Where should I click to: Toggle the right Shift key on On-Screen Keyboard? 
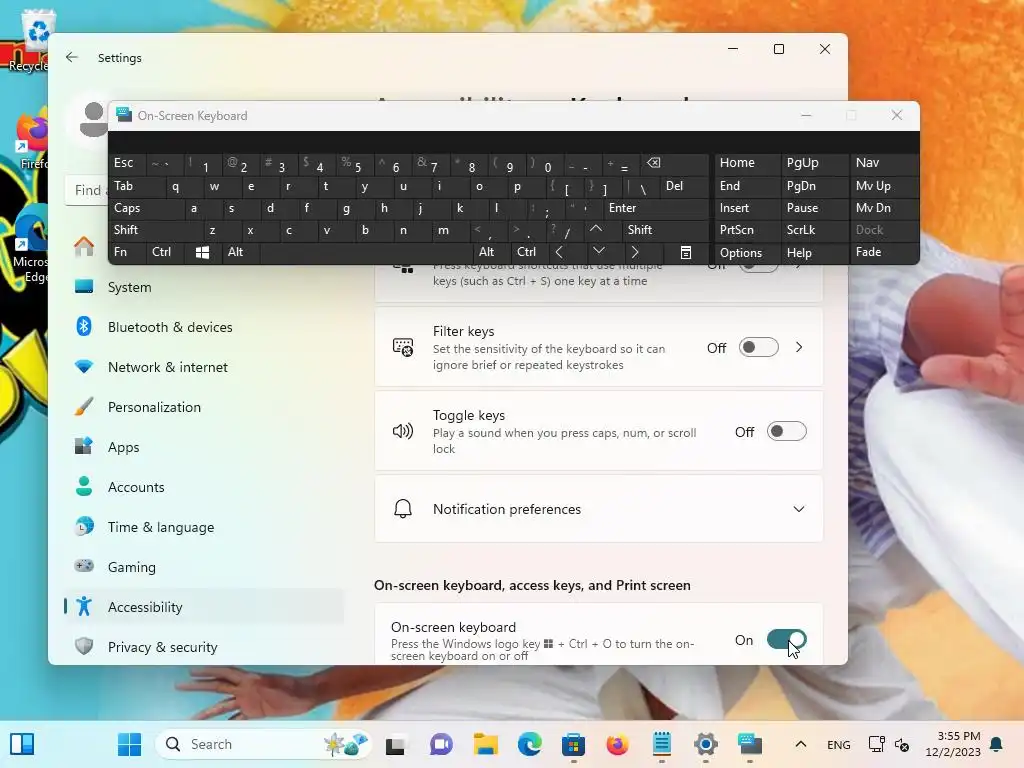(665, 230)
